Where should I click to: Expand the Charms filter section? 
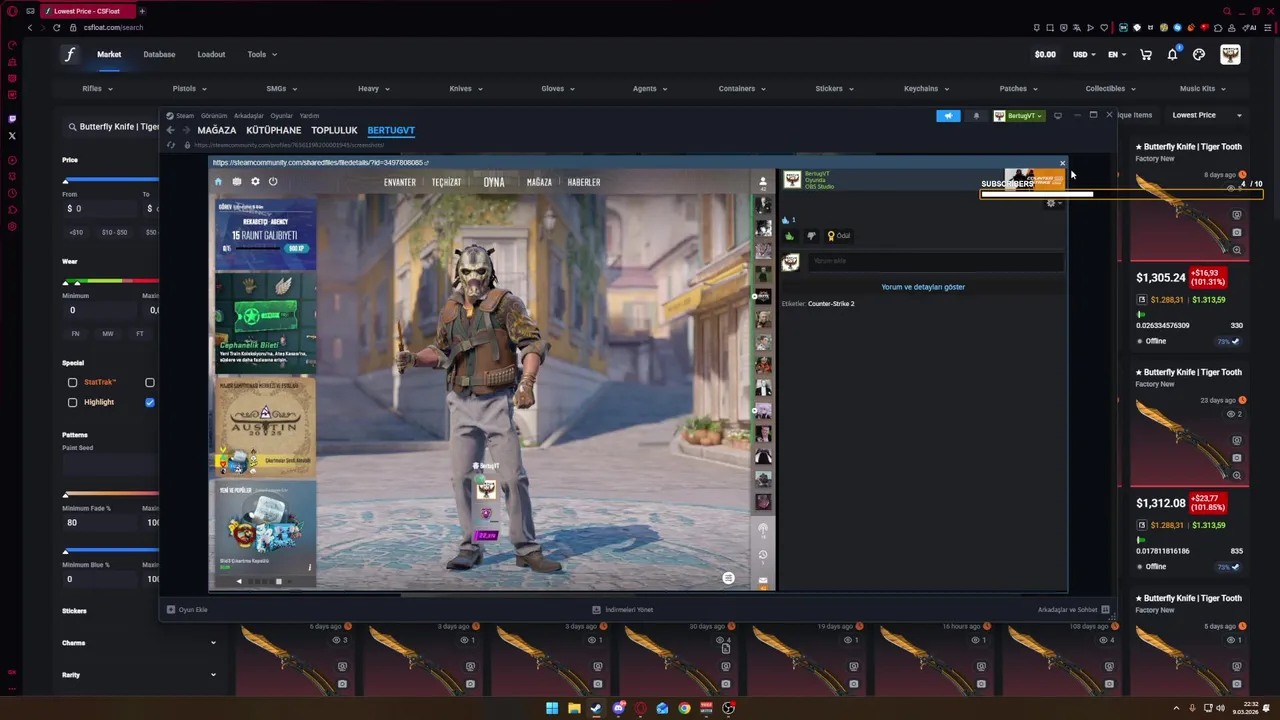[x=139, y=643]
